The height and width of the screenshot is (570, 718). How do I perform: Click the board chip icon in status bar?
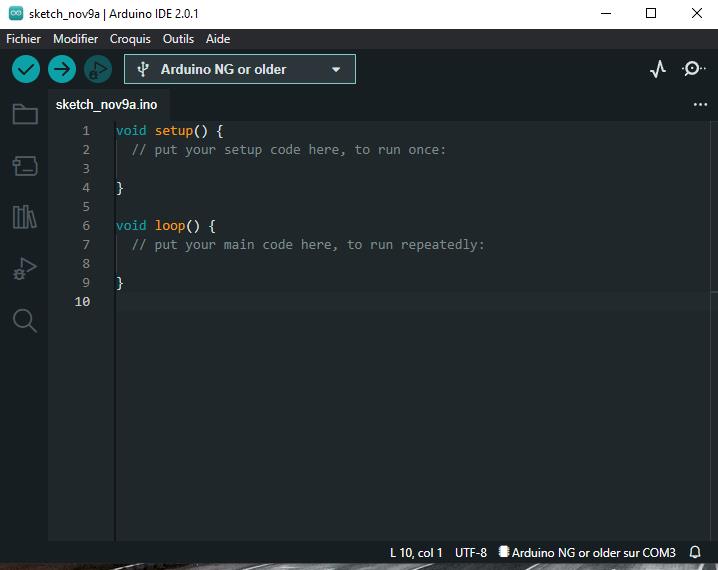coord(504,552)
